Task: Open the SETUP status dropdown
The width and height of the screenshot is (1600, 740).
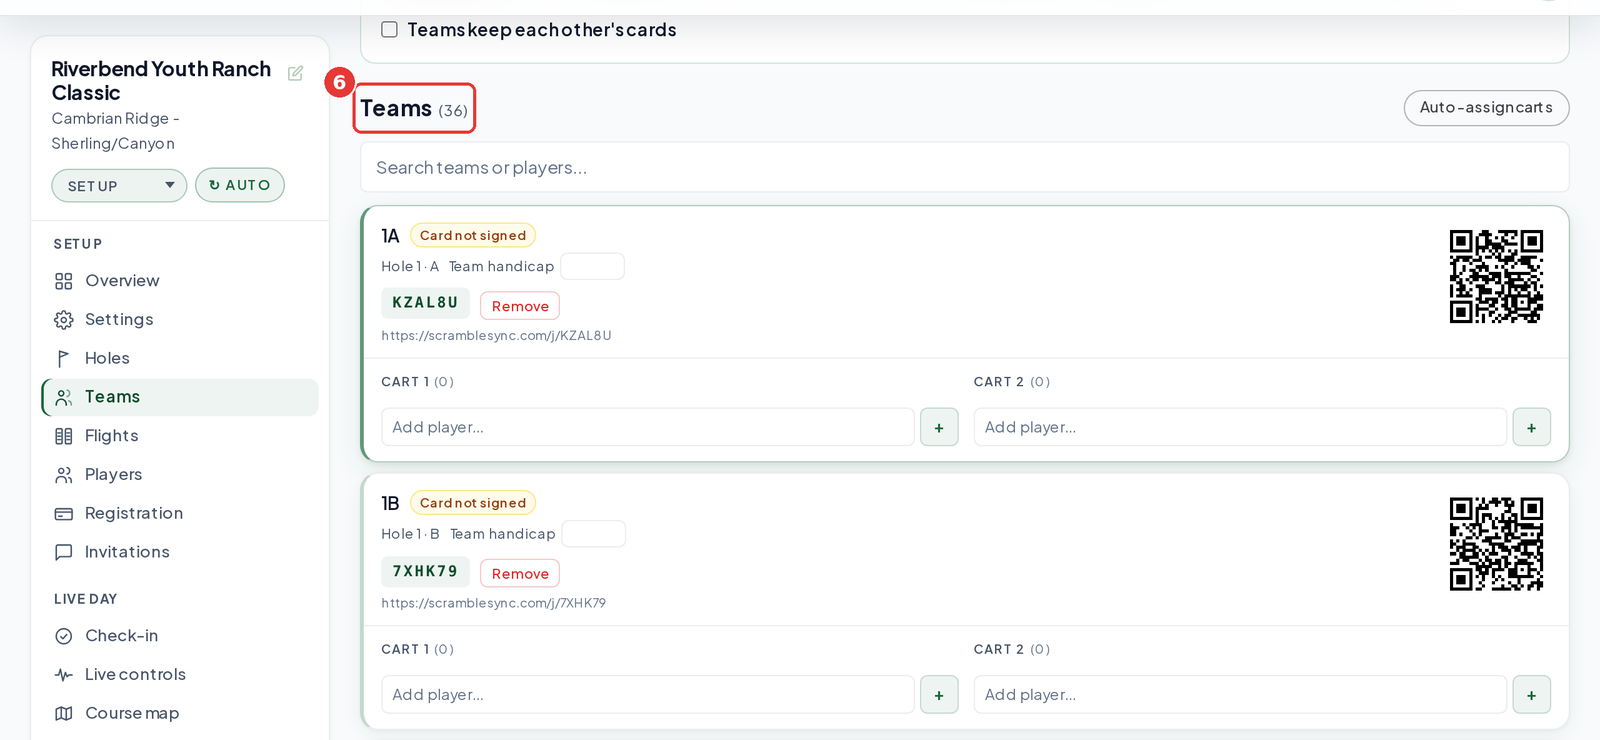Action: pos(119,185)
